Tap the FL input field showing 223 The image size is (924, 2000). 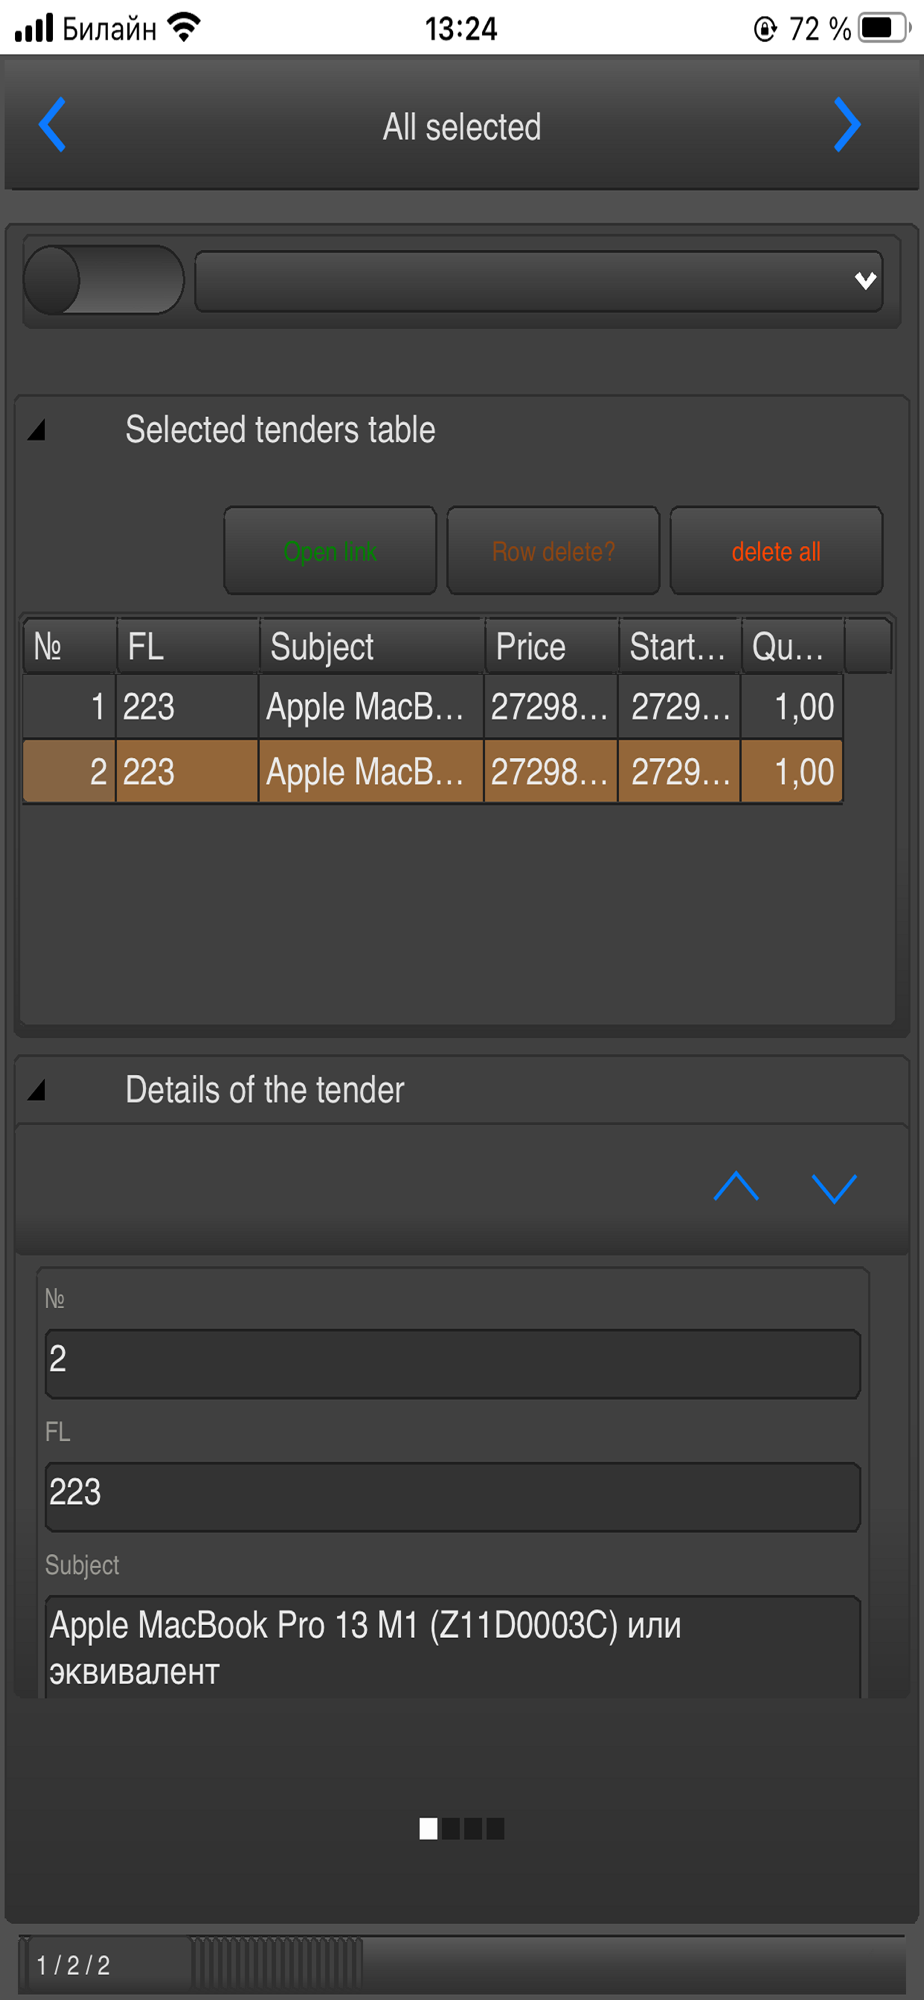[452, 1496]
